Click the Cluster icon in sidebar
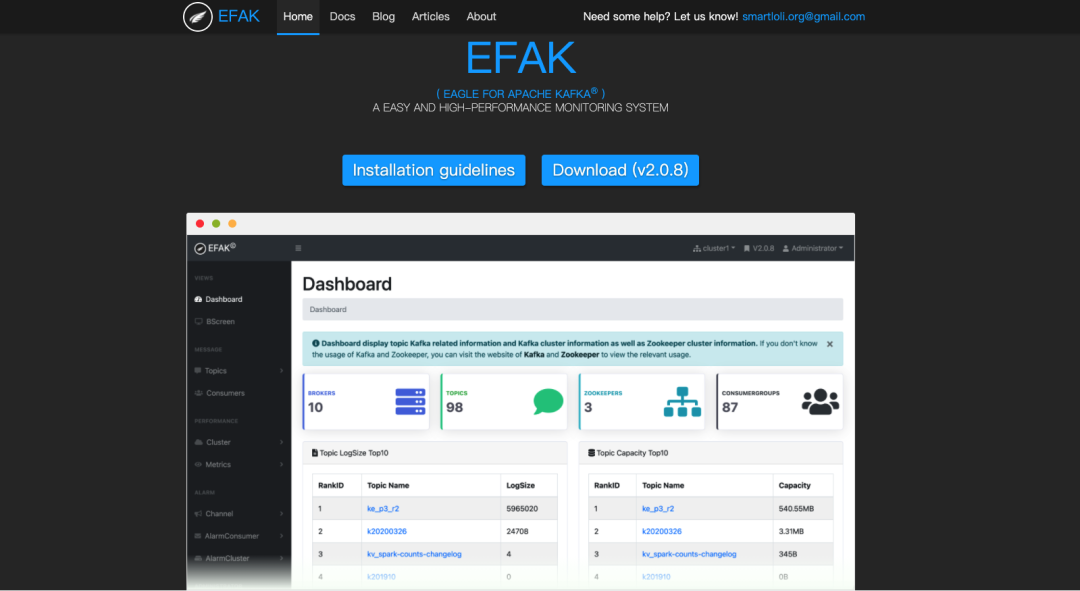This screenshot has width=1080, height=591. click(198, 442)
